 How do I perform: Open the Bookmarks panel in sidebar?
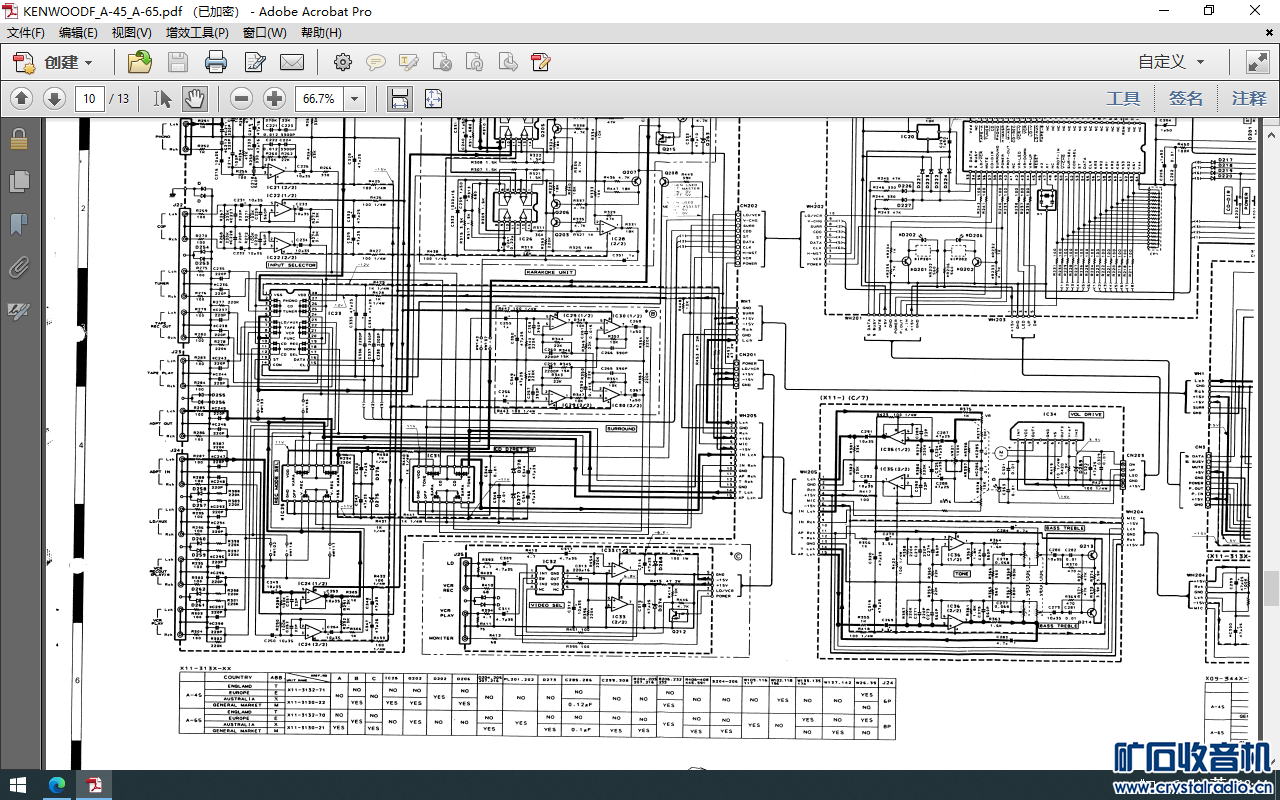coord(18,224)
